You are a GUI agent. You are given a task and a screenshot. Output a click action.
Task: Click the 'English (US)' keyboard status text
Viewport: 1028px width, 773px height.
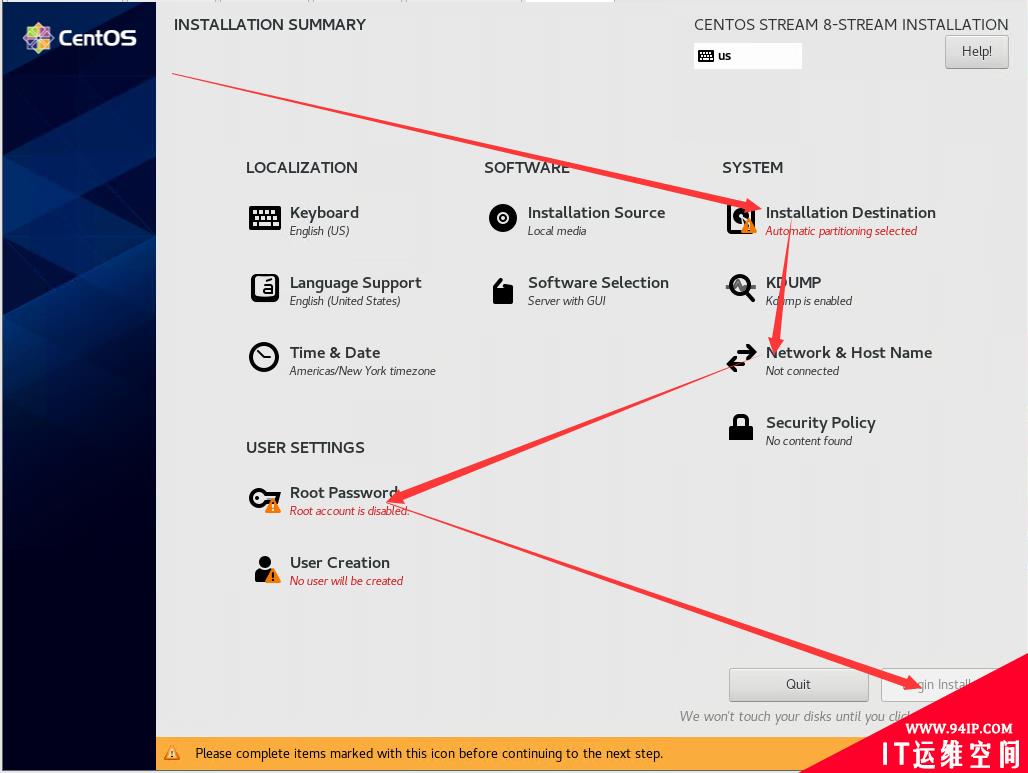(319, 231)
